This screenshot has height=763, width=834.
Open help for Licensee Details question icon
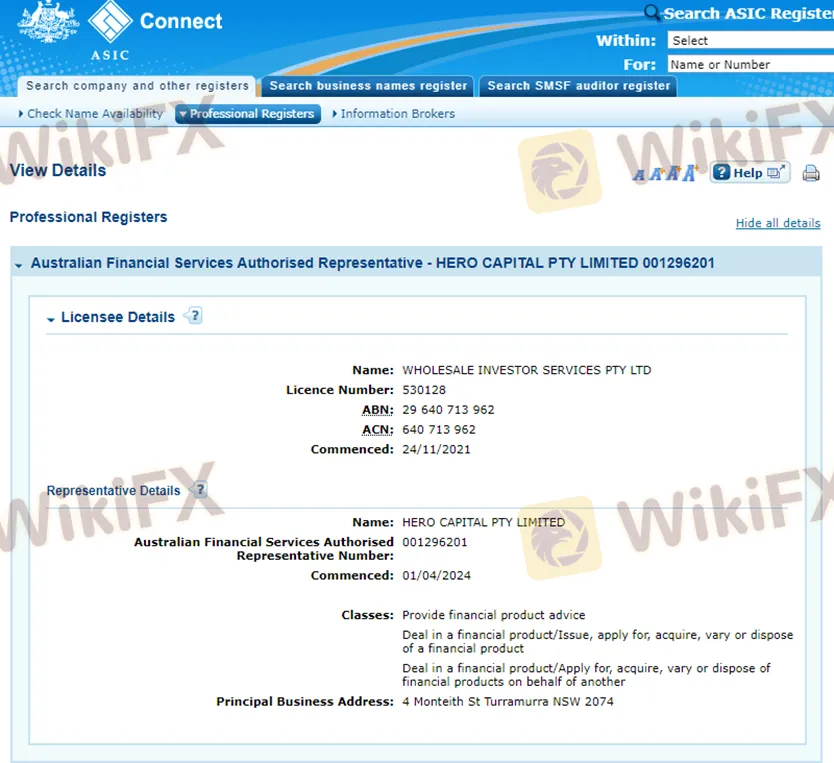194,316
